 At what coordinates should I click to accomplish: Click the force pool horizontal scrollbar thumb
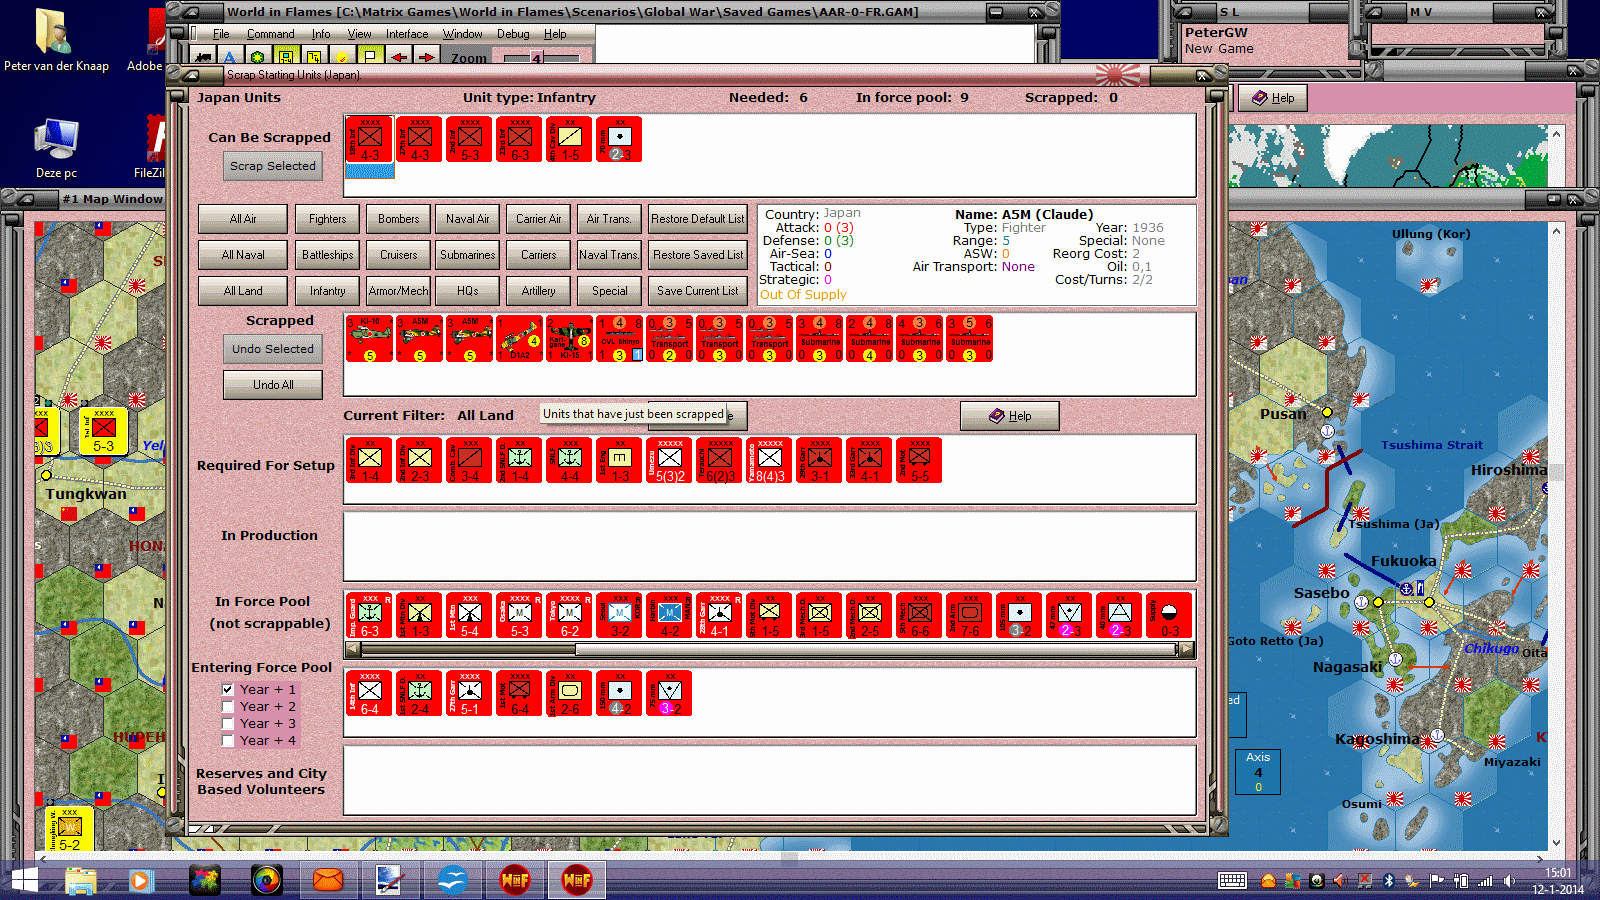[467, 650]
